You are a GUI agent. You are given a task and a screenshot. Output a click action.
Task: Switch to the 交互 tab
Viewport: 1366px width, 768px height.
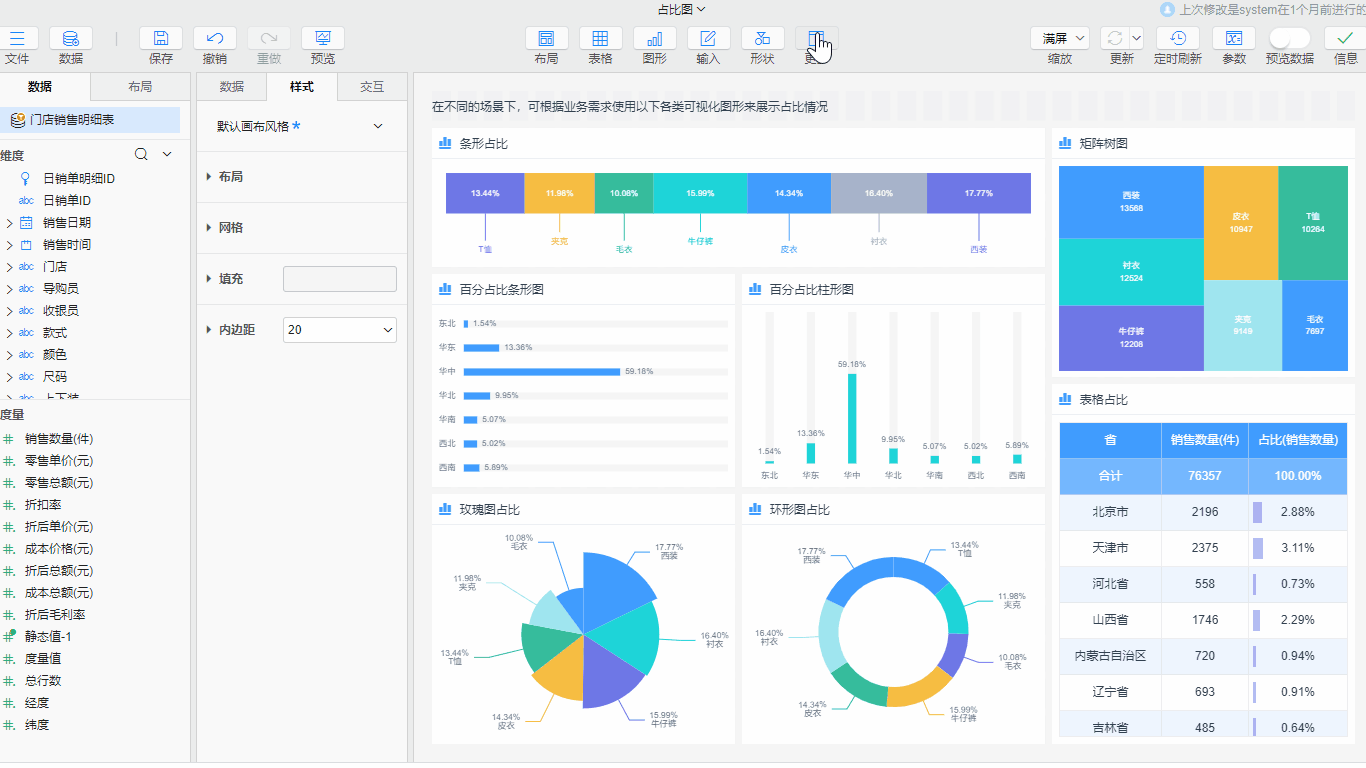pyautogui.click(x=371, y=87)
